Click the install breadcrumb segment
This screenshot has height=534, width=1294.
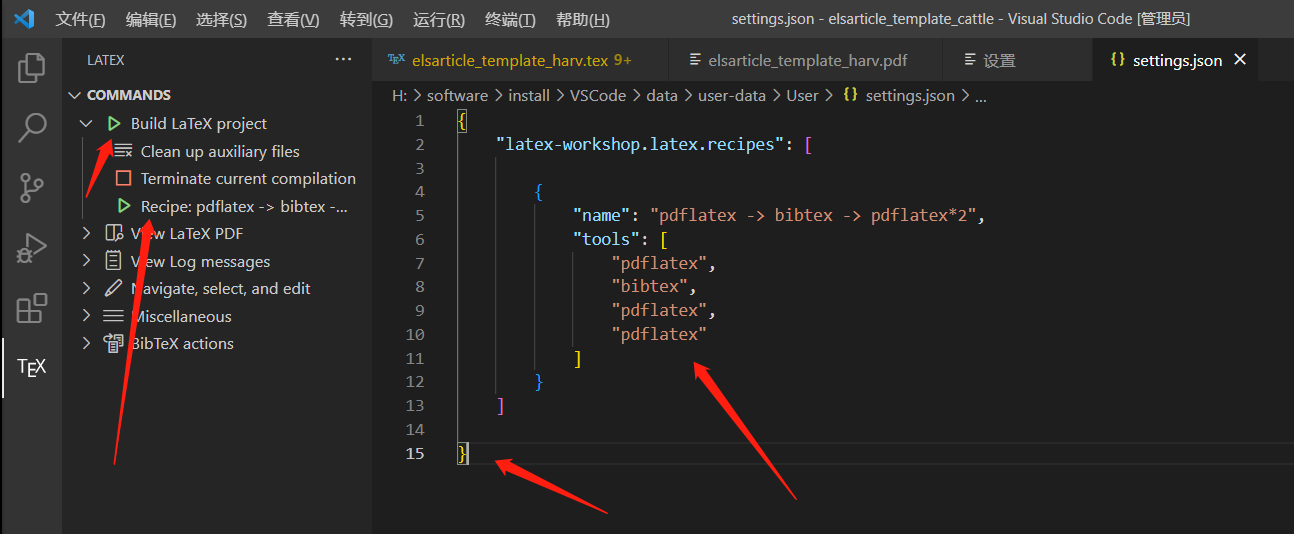coord(529,96)
